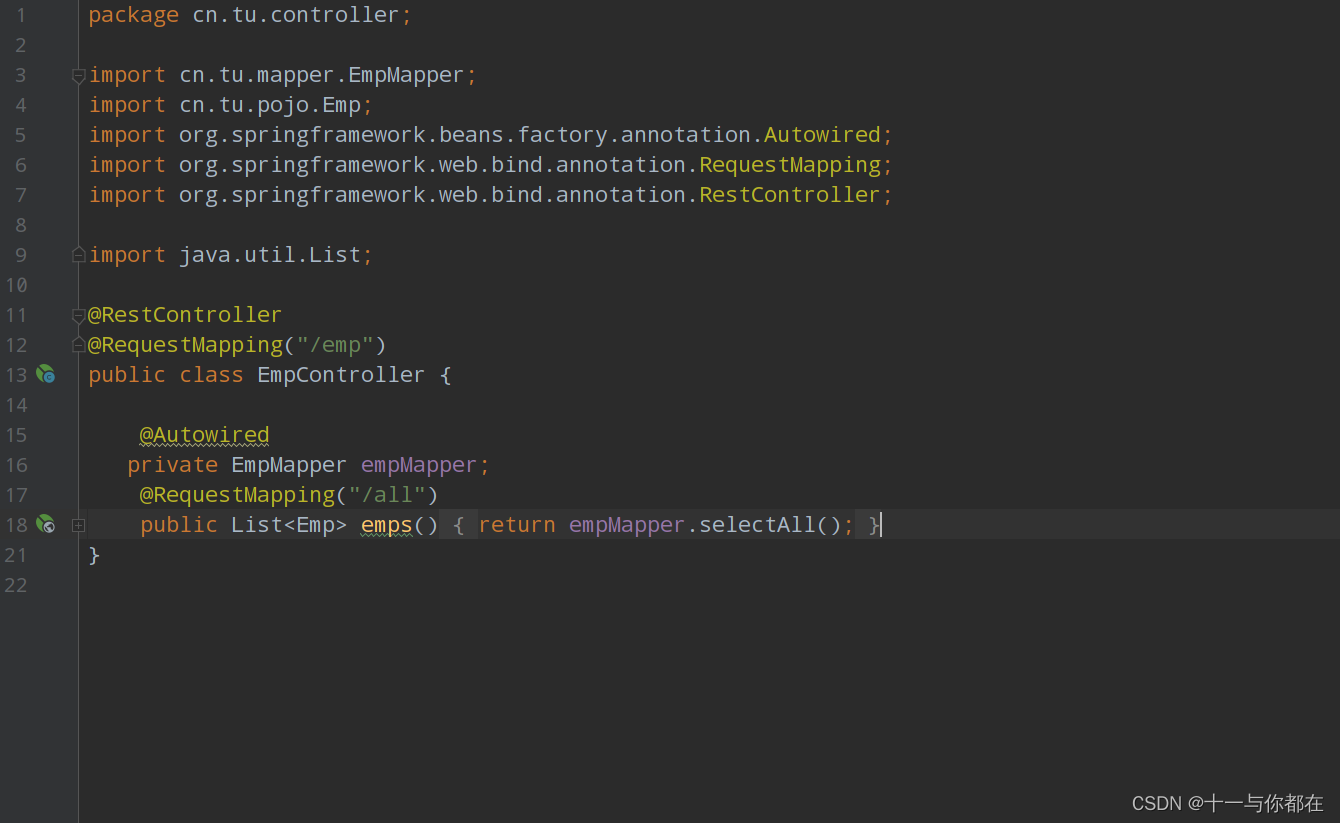
Task: Collapse the import block at line 3
Action: (x=78, y=75)
